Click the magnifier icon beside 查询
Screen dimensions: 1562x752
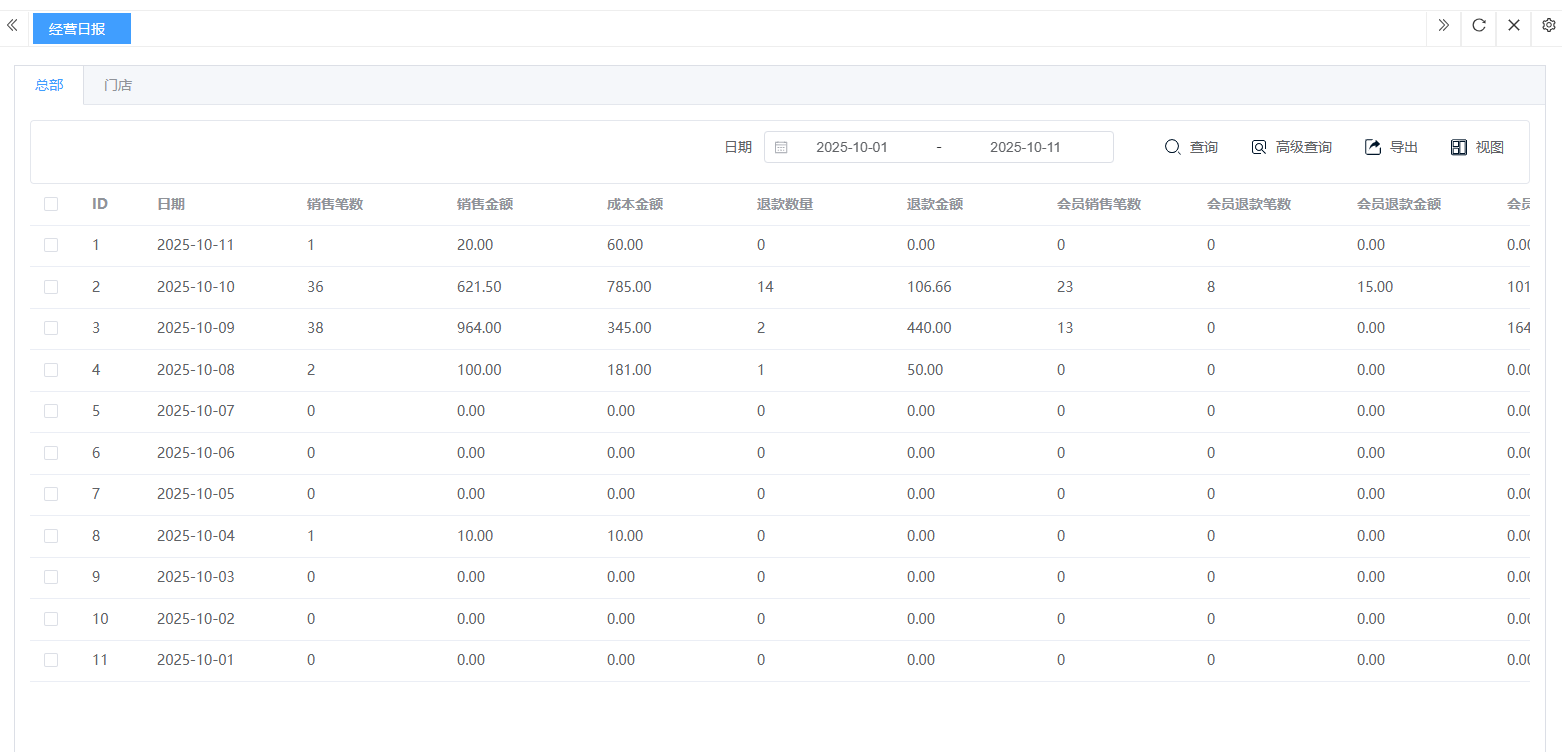(x=1173, y=147)
